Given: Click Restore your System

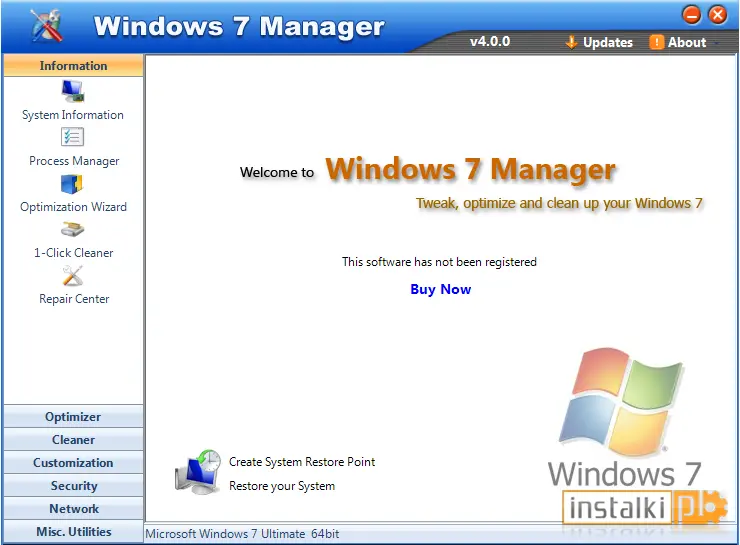Looking at the screenshot, I should click(x=282, y=486).
